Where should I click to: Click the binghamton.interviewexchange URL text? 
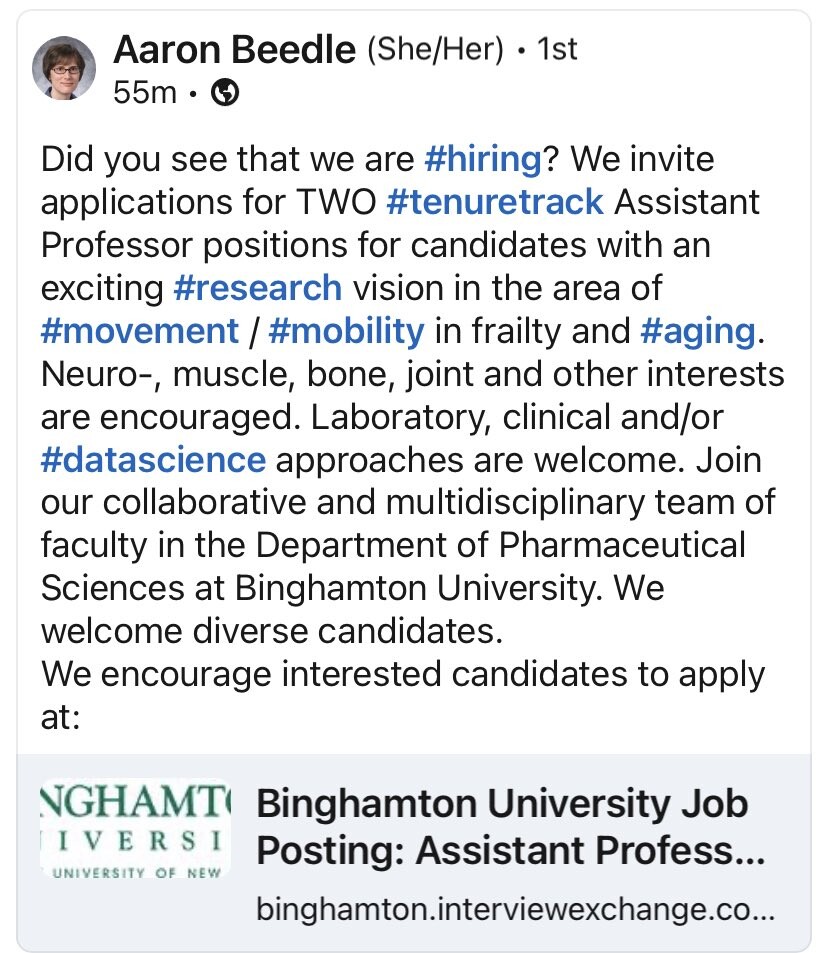(514, 910)
